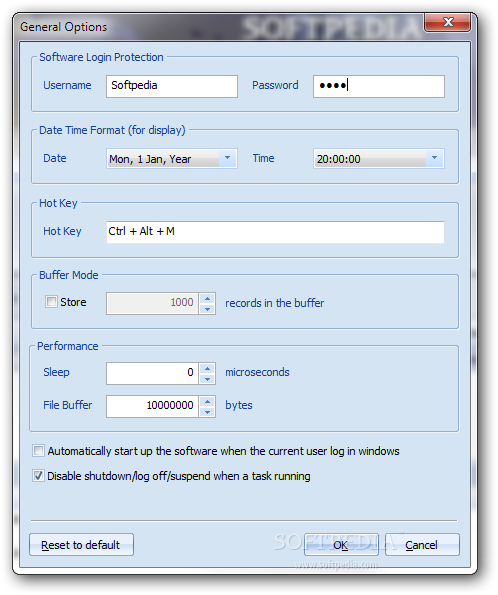The width and height of the screenshot is (498, 595).
Task: Increase buffer records with up arrow
Action: coord(207,298)
